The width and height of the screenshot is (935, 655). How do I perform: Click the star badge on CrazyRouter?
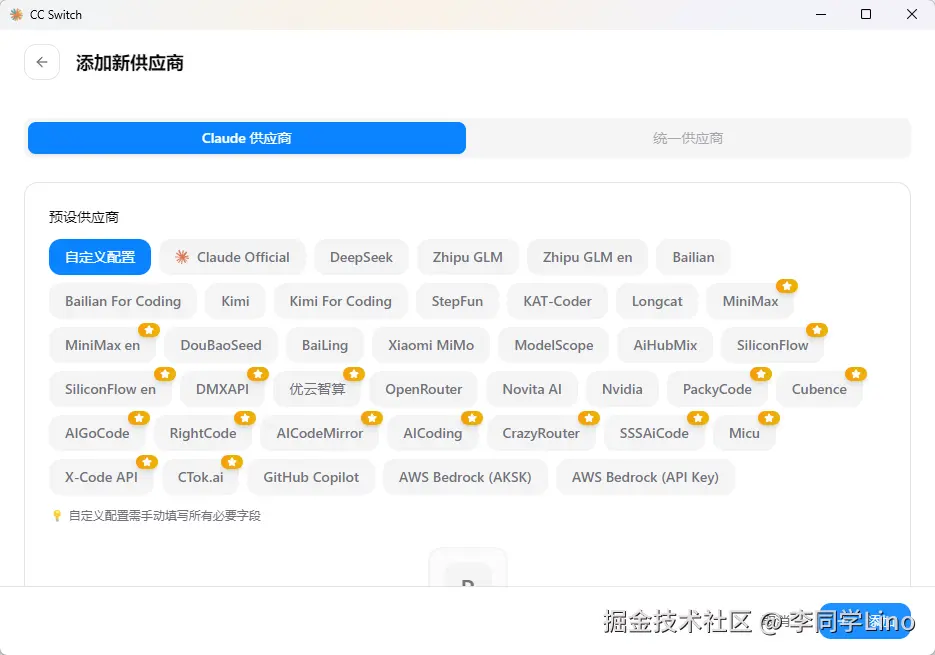(x=589, y=418)
